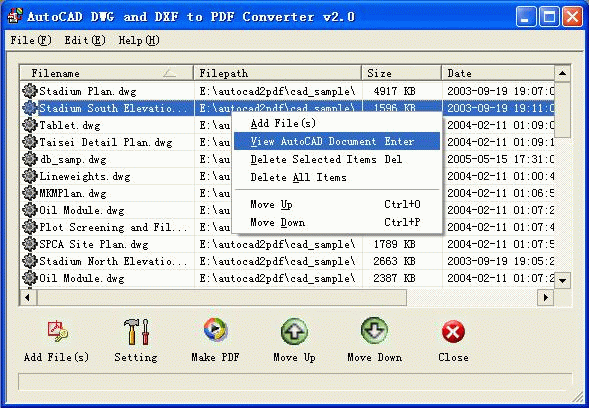Viewport: 589px width, 408px height.
Task: Click the 2663 KB size cell
Action: (394, 261)
